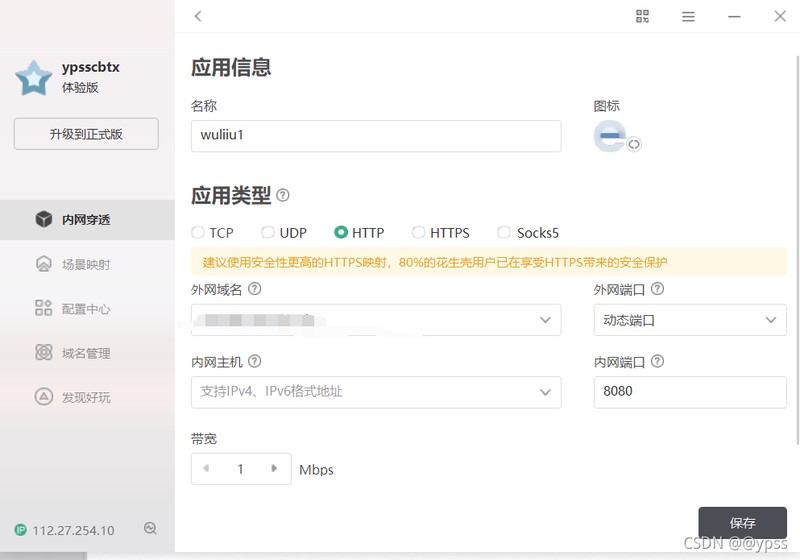Click the HTTPS recommendation notice text

[x=435, y=263]
